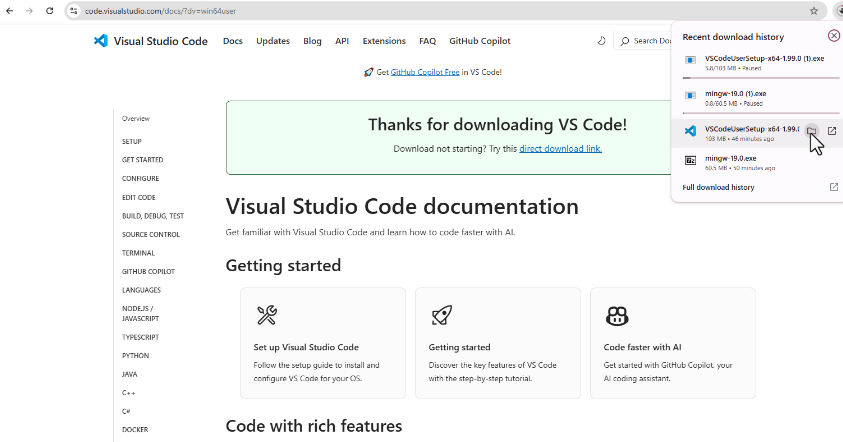The width and height of the screenshot is (843, 442).
Task: Click the wrench tools icon on setup card
Action: (267, 315)
